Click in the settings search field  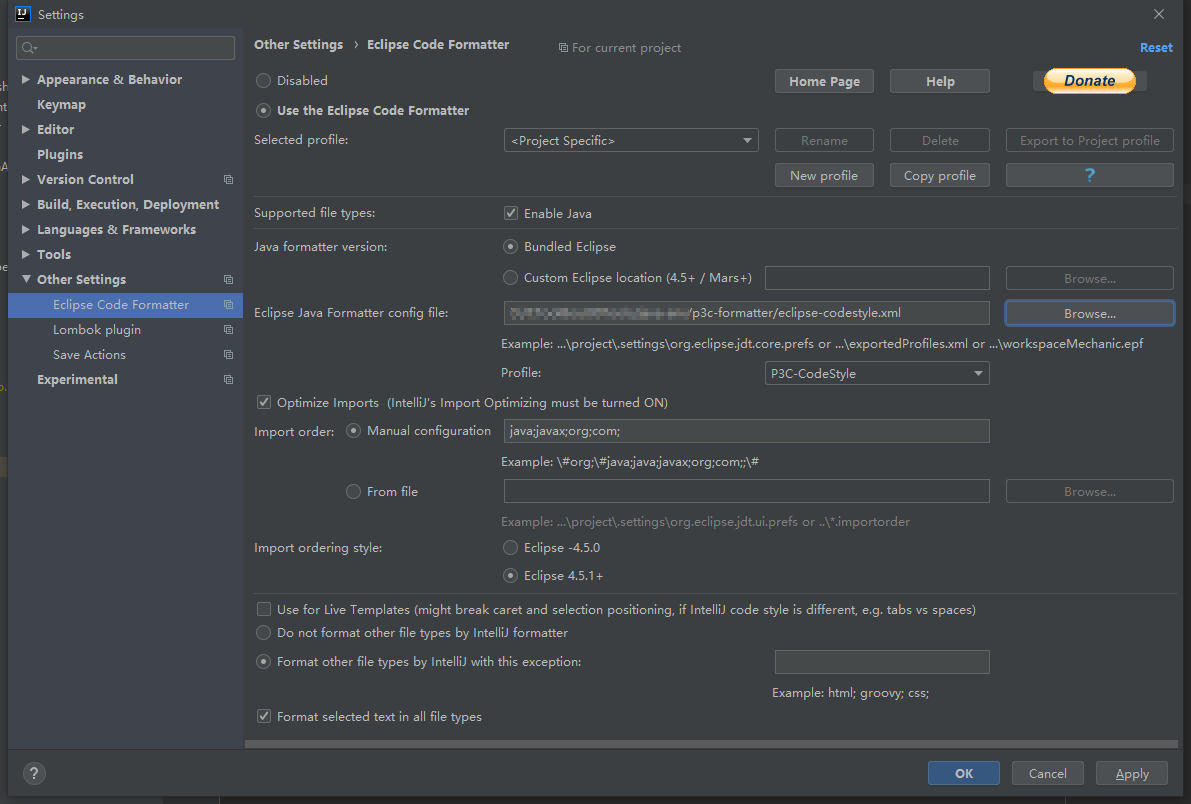125,48
